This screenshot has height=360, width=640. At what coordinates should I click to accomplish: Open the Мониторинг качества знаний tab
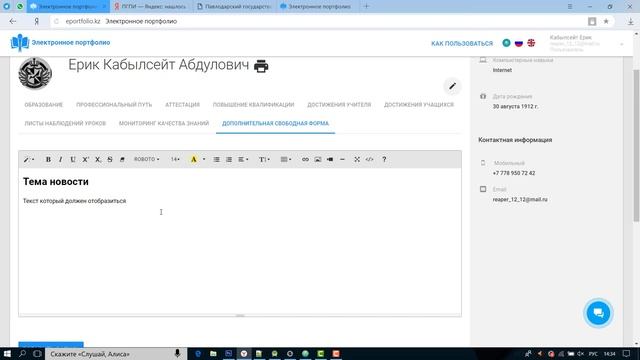pyautogui.click(x=164, y=123)
